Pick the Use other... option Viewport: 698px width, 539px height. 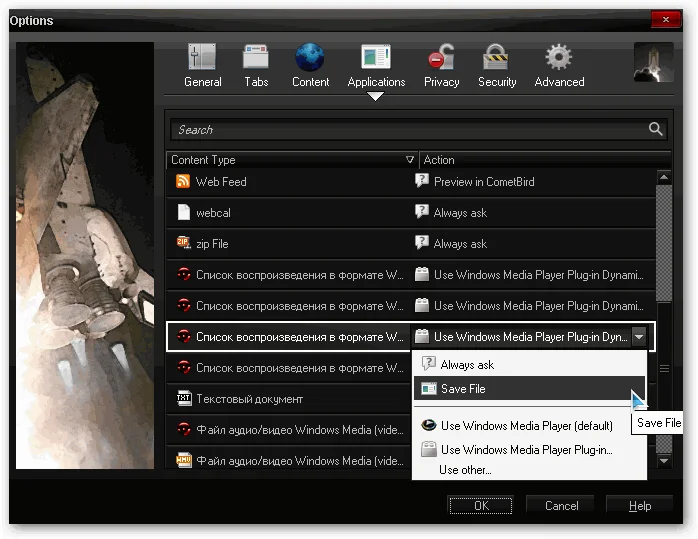[x=465, y=470]
